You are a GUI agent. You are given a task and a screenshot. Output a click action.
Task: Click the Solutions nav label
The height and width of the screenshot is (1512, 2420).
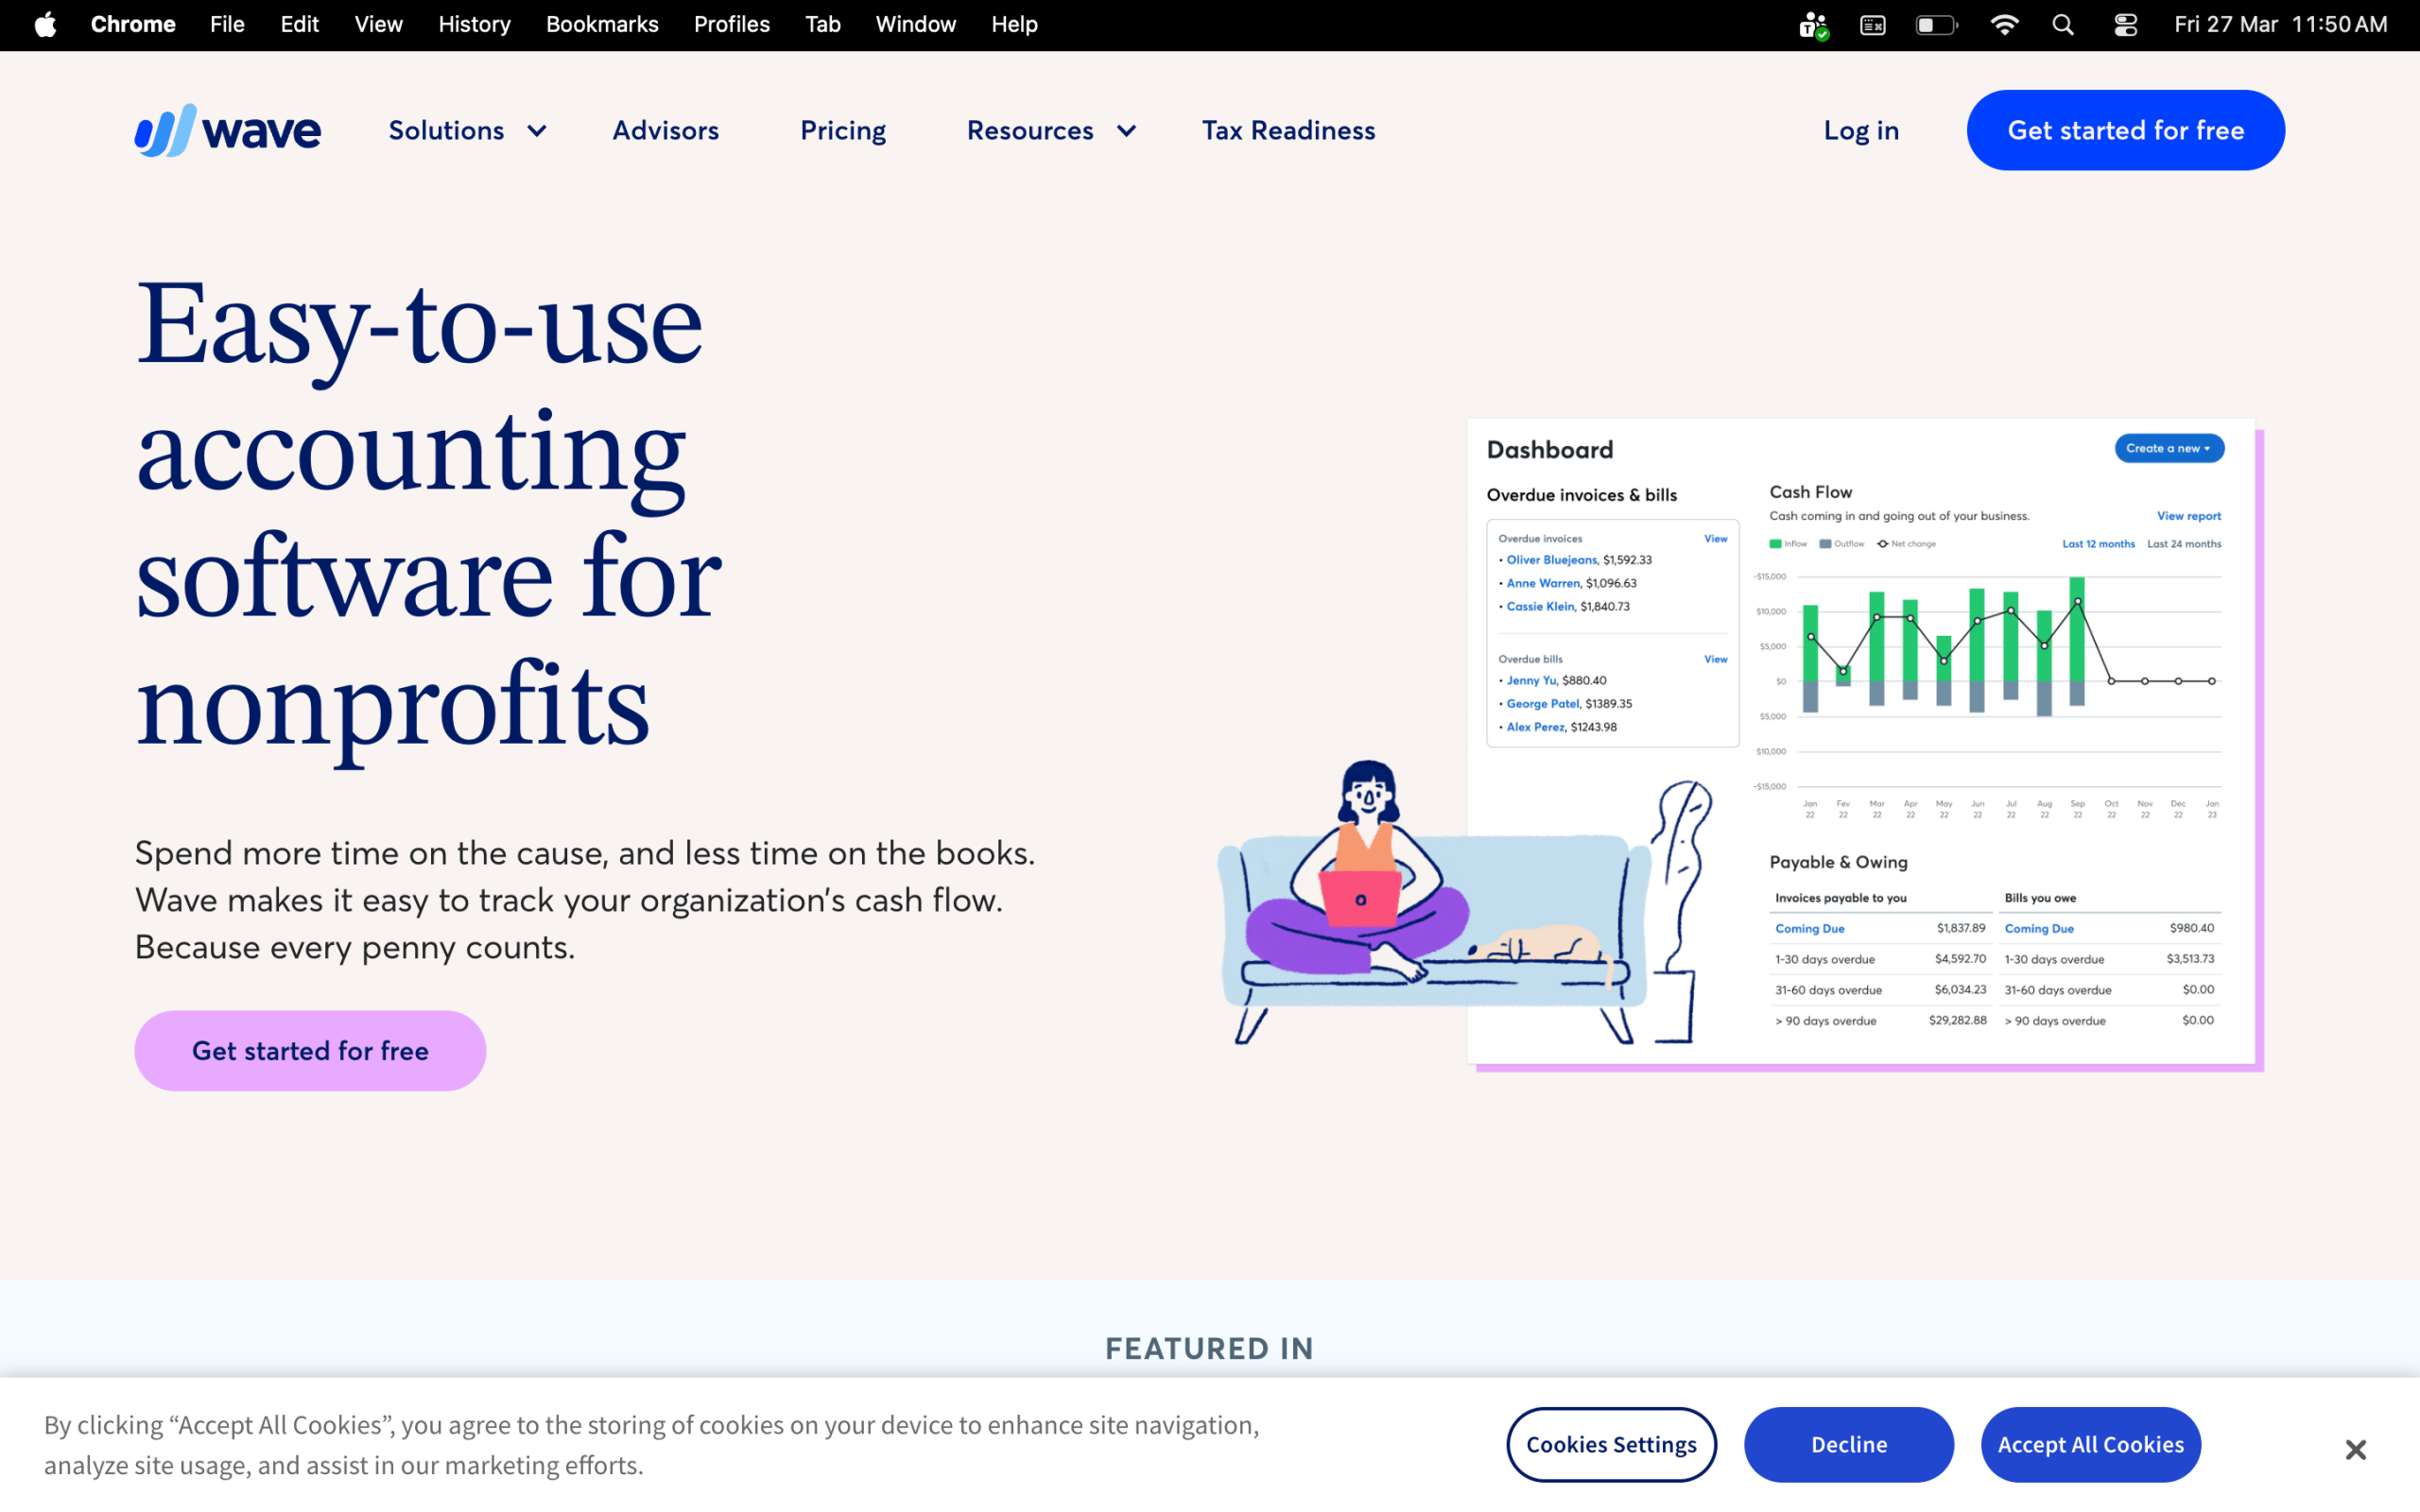tap(446, 130)
